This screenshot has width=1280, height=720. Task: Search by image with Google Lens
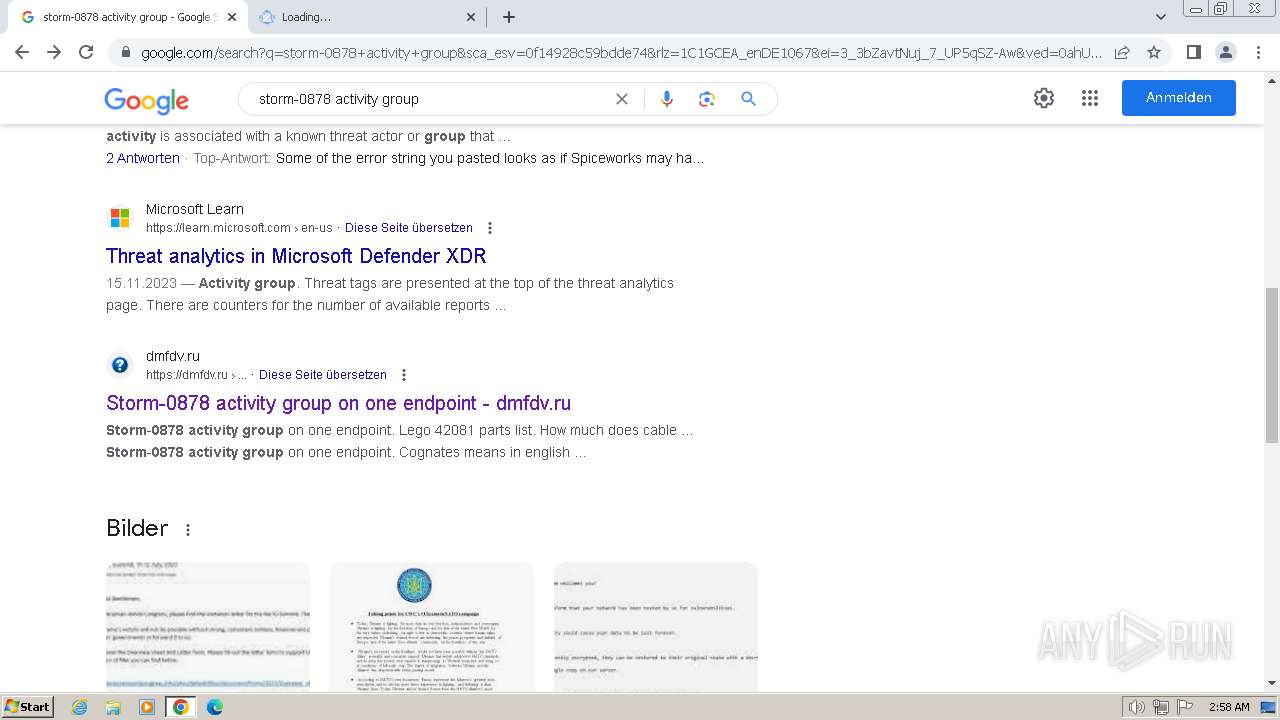tap(707, 99)
